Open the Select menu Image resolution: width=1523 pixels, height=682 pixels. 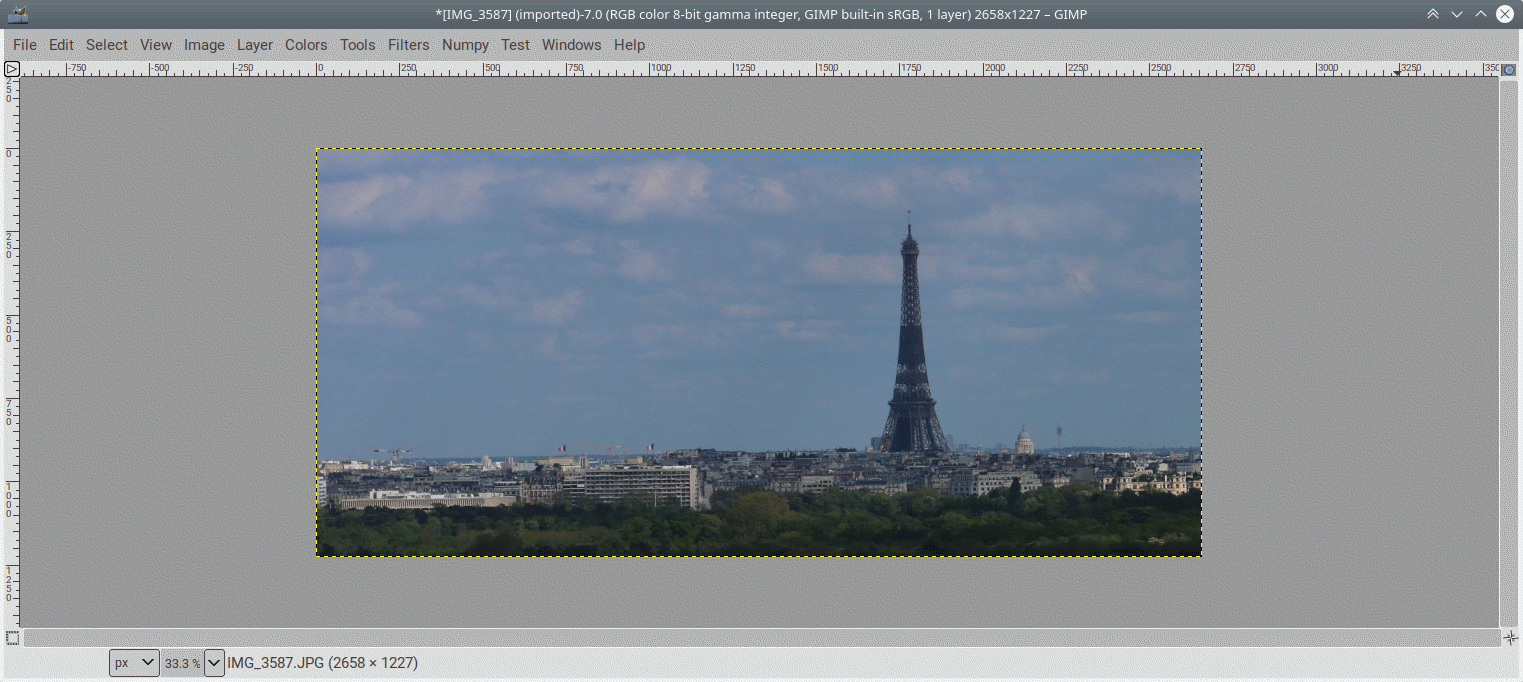tap(107, 45)
